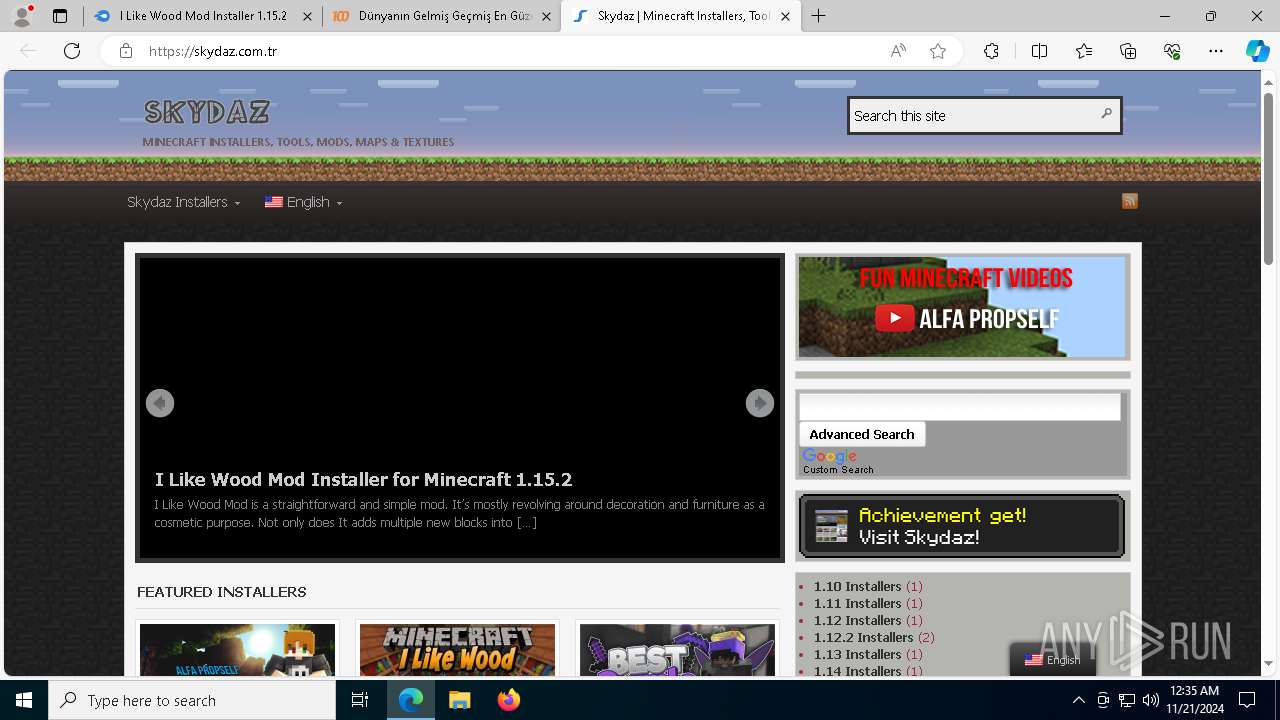Image resolution: width=1280 pixels, height=720 pixels.
Task: Close the Skydaz browser tab
Action: 786,16
